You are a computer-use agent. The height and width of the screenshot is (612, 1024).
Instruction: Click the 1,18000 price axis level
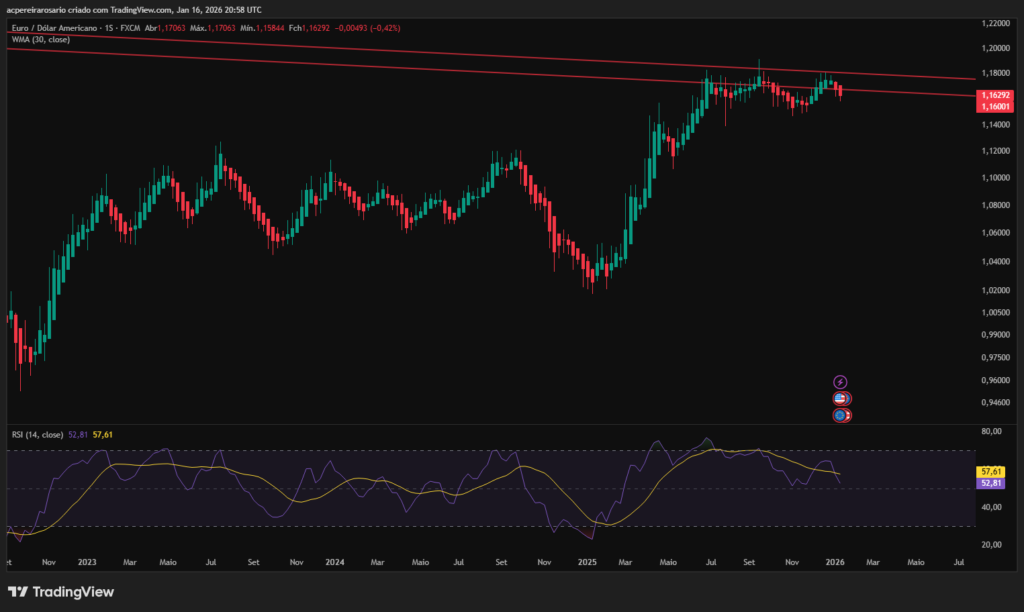pos(996,73)
